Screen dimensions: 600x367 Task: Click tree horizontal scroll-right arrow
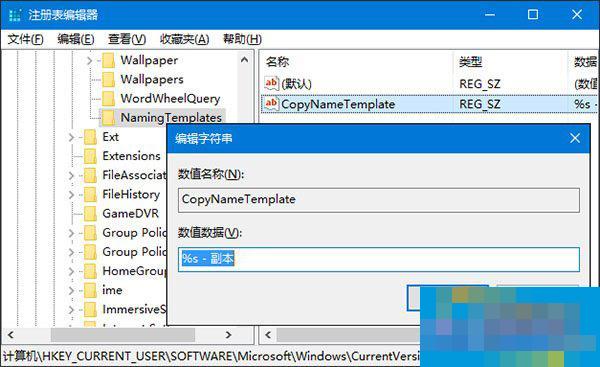pos(228,335)
